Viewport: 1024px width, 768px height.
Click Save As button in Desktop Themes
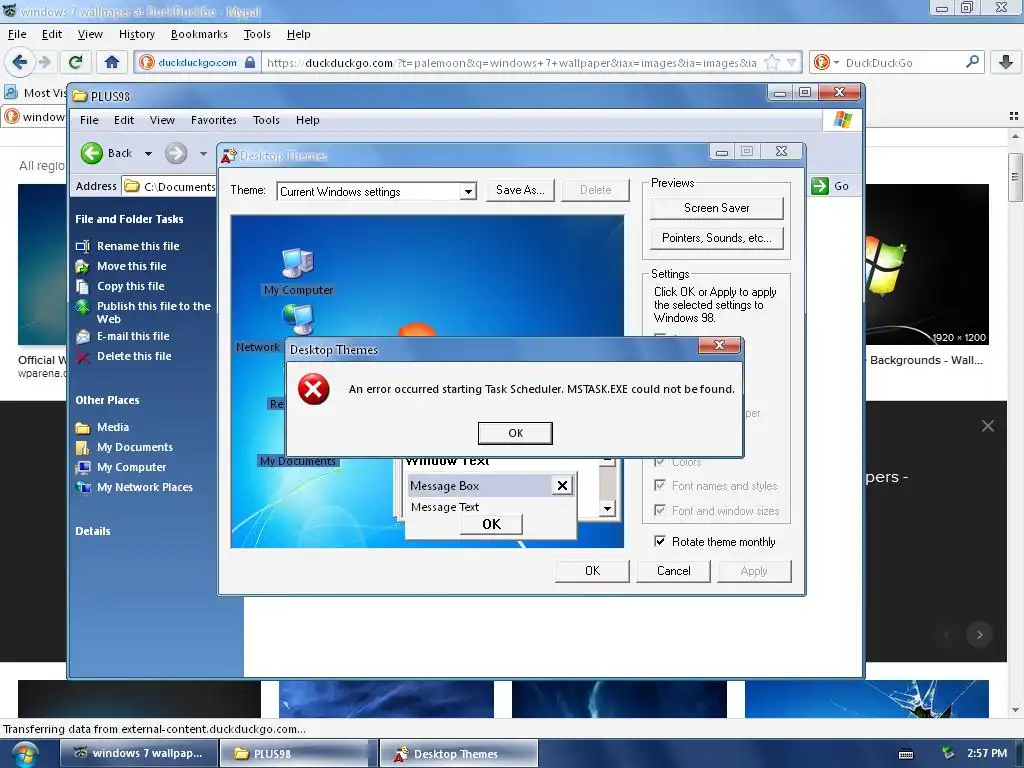coord(520,190)
